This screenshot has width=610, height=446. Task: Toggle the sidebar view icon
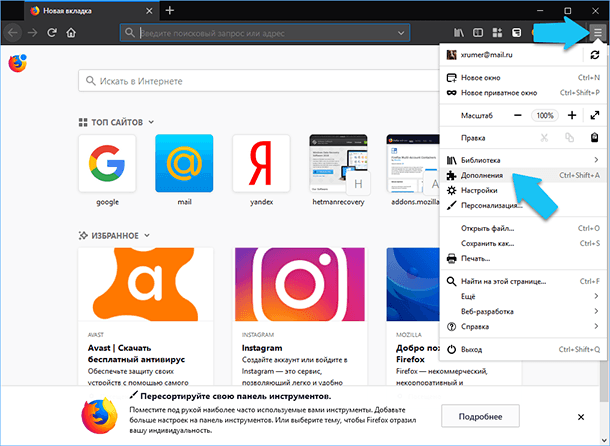[478, 33]
